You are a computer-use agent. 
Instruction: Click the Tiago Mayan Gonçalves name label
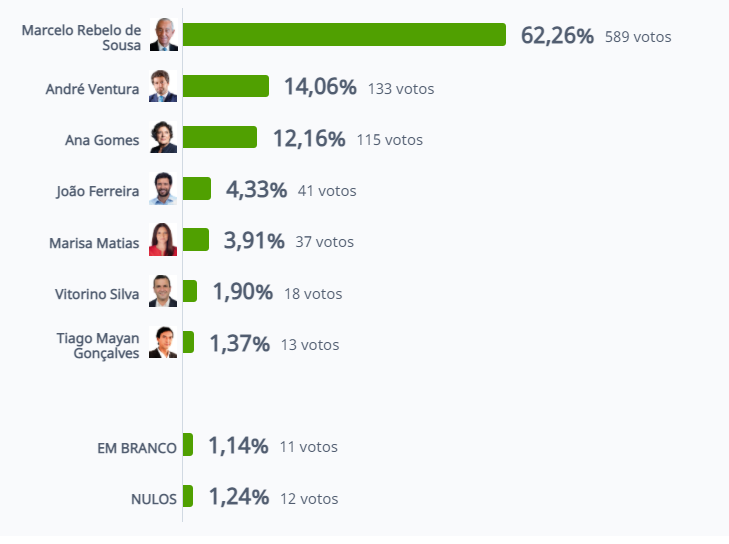pos(98,345)
